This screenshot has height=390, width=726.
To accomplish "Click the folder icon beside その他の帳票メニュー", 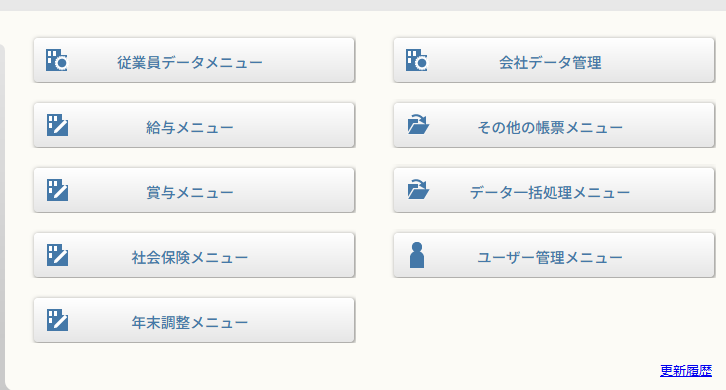I will 418,125.
